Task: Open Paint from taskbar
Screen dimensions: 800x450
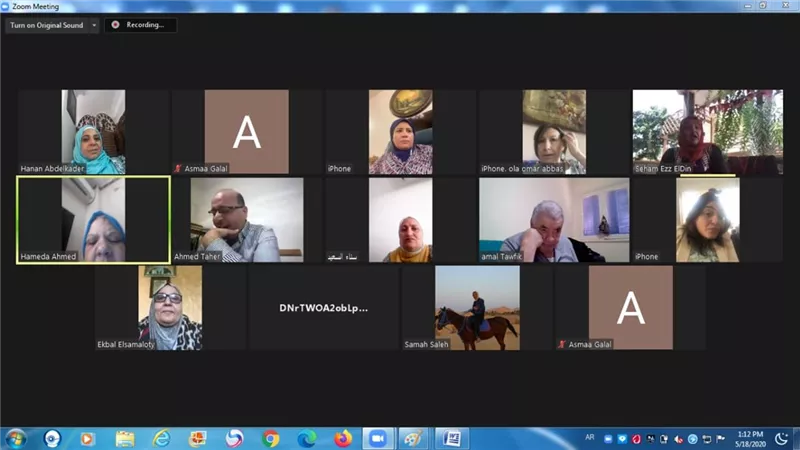Action: (413, 439)
